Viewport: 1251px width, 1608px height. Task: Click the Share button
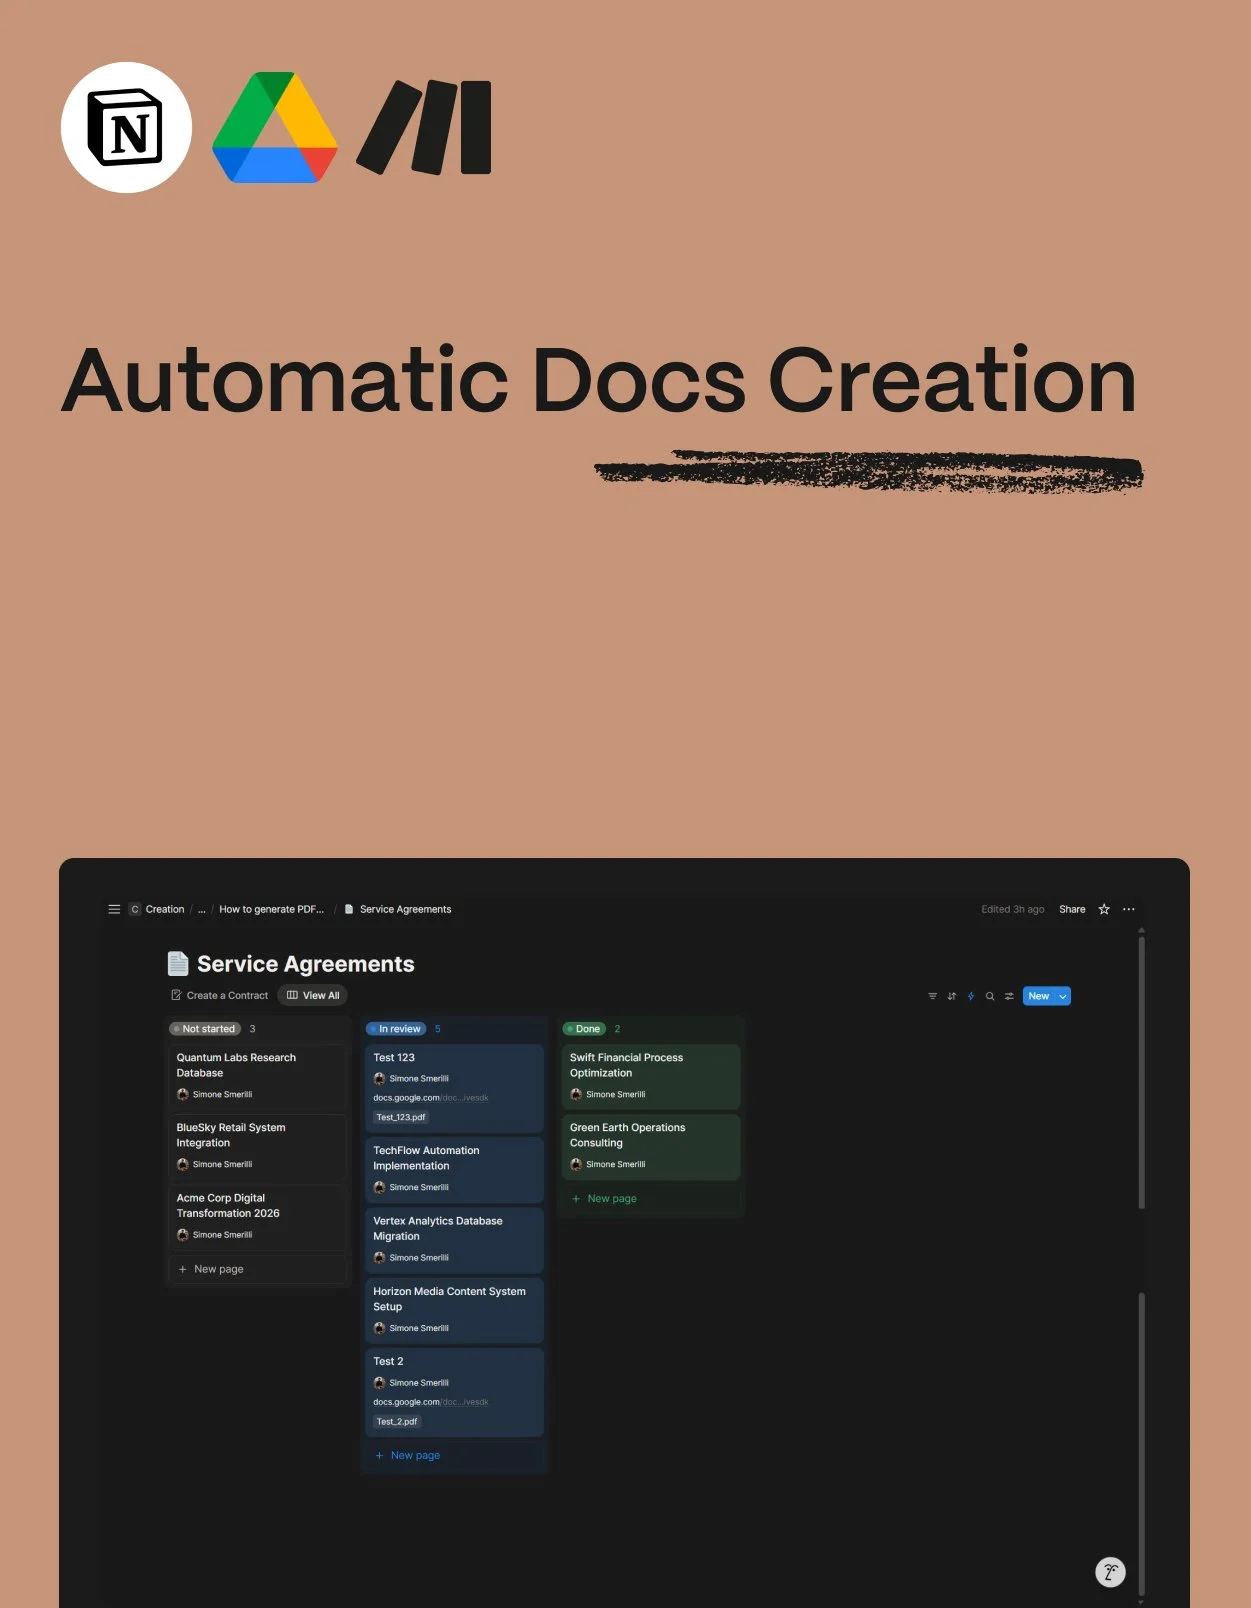(x=1072, y=909)
